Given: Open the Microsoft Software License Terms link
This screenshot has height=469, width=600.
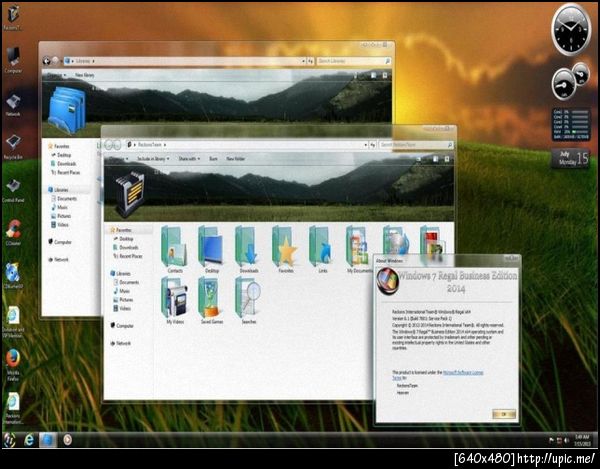Looking at the screenshot, I should [x=463, y=373].
